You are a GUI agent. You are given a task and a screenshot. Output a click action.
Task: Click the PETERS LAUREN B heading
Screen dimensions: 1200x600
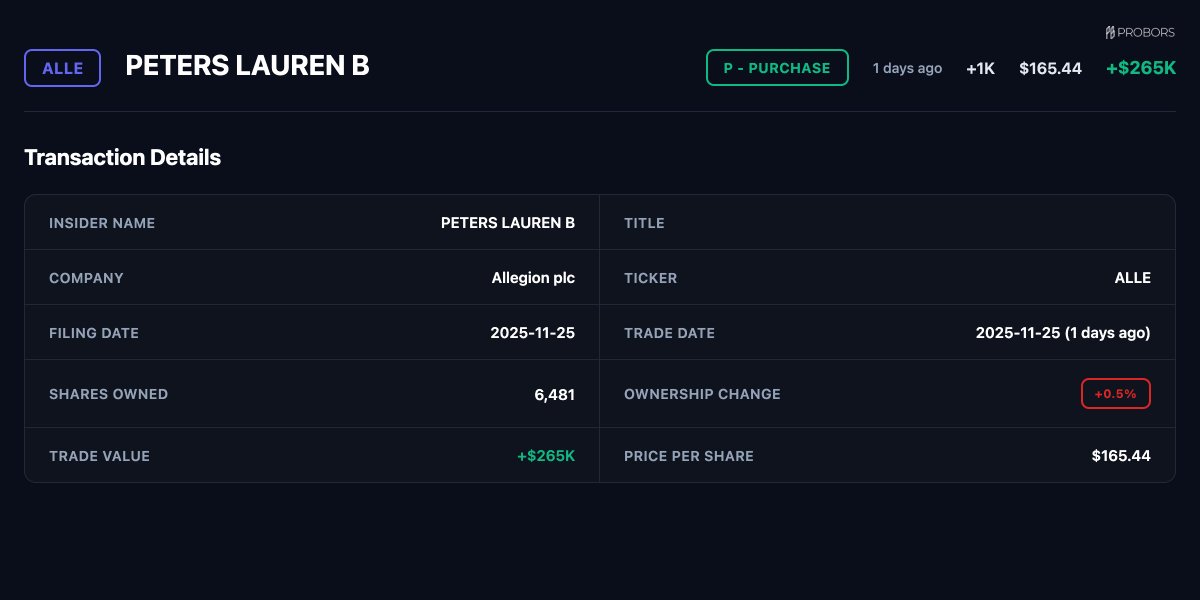coord(247,66)
